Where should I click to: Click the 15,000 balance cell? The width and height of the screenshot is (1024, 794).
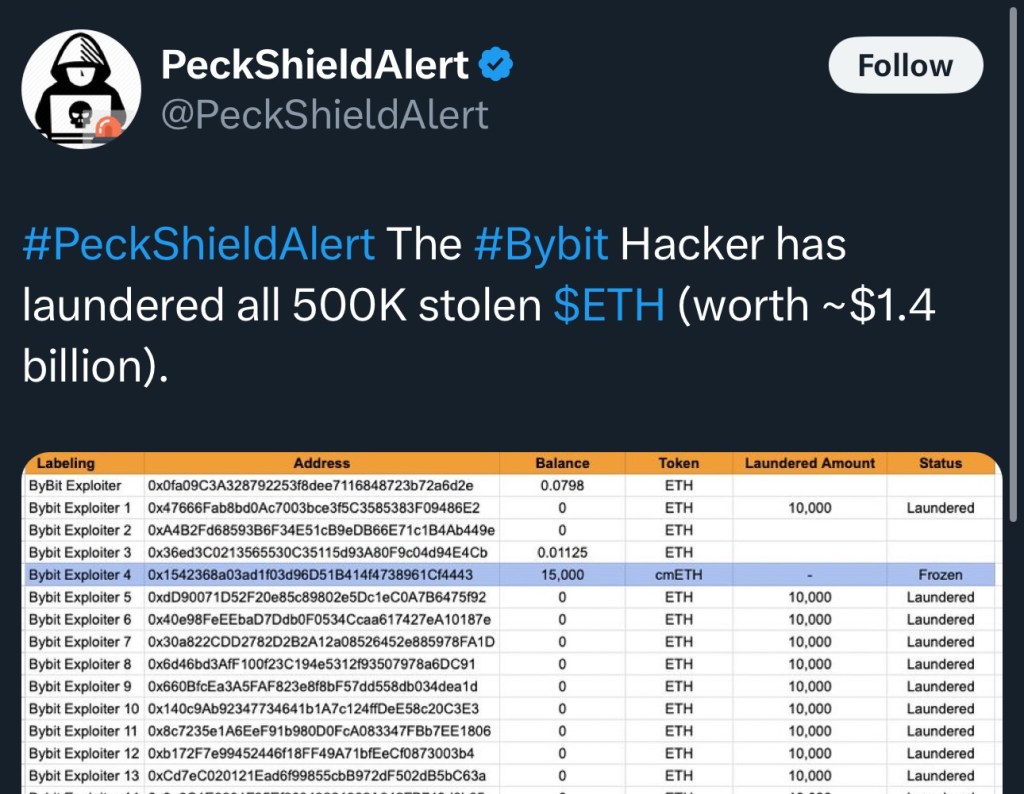(x=562, y=575)
